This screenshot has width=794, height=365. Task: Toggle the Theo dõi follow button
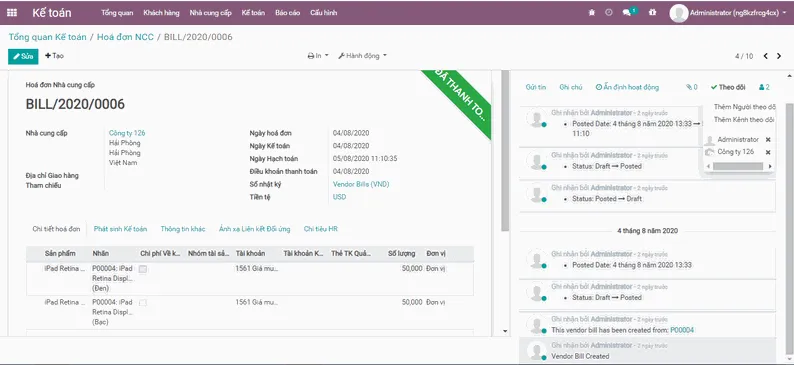pyautogui.click(x=728, y=87)
